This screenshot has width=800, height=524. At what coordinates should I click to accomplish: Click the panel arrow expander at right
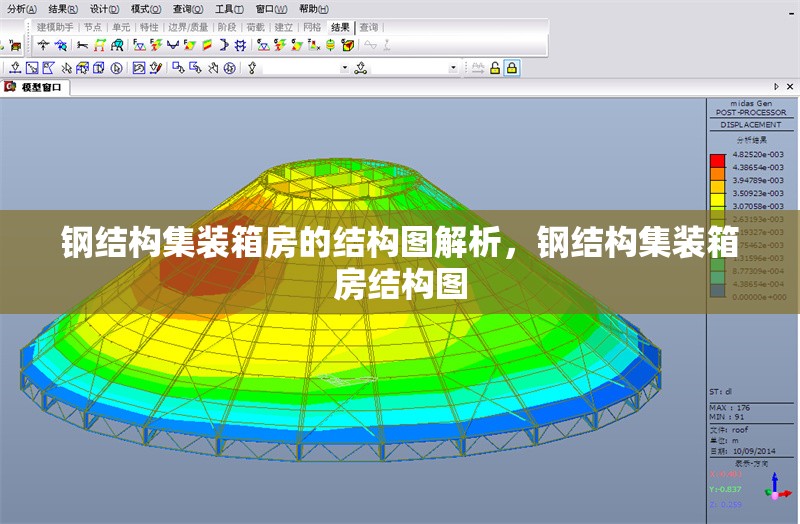tap(777, 87)
